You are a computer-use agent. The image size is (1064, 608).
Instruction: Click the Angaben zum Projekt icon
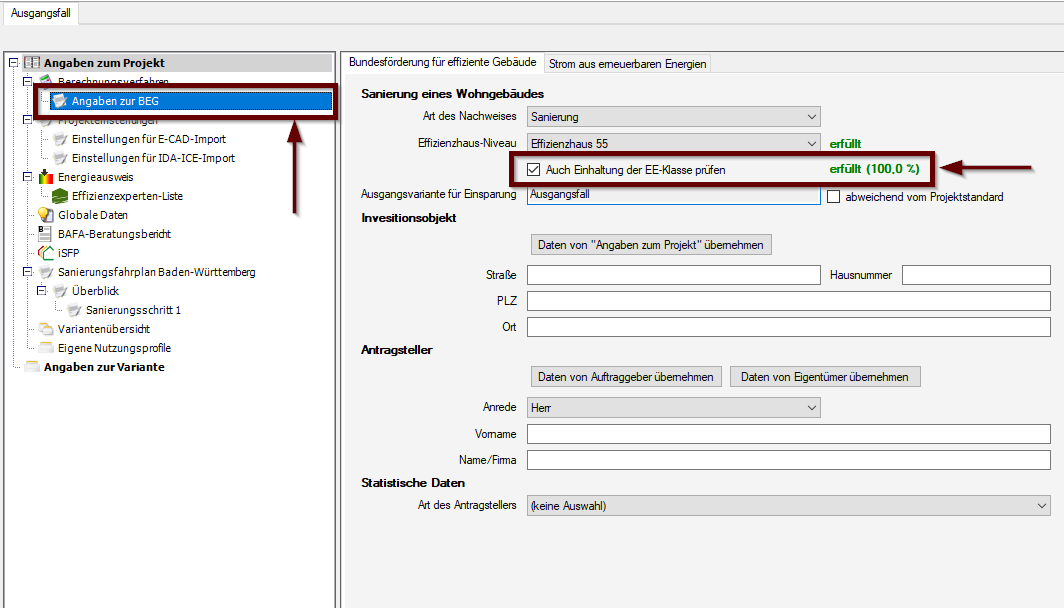point(31,63)
